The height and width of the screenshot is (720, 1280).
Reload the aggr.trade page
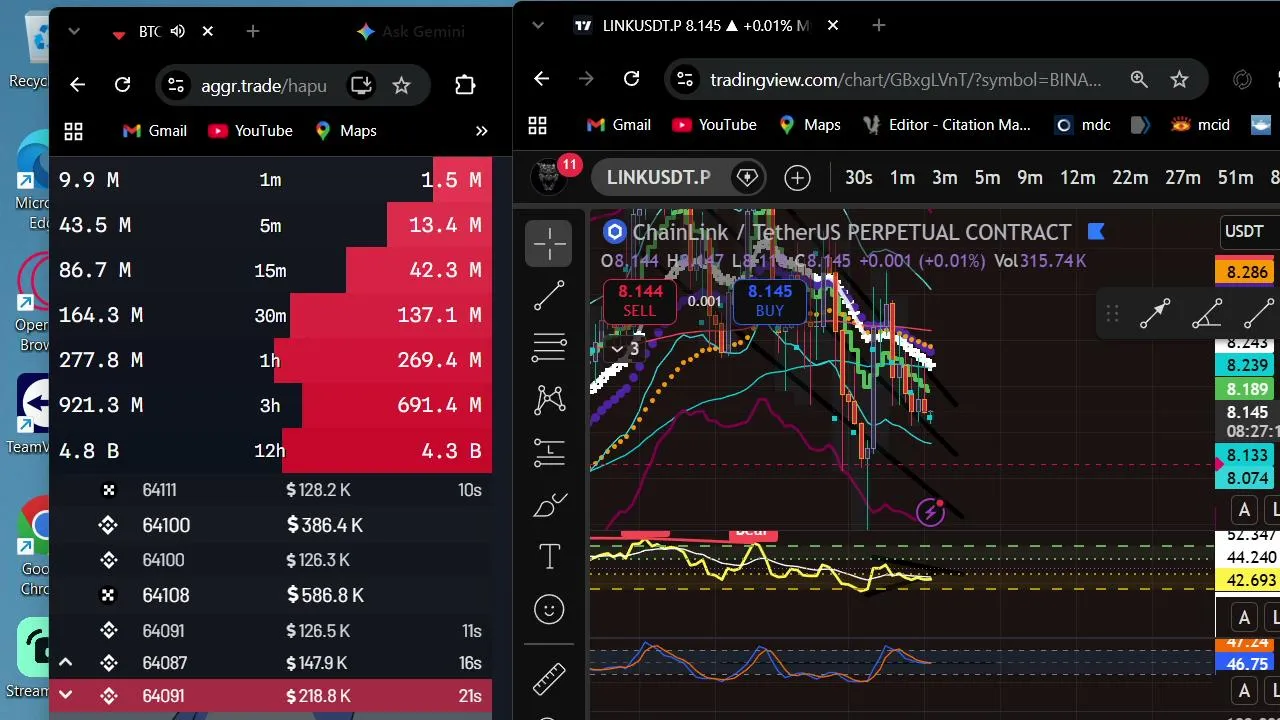click(x=122, y=85)
